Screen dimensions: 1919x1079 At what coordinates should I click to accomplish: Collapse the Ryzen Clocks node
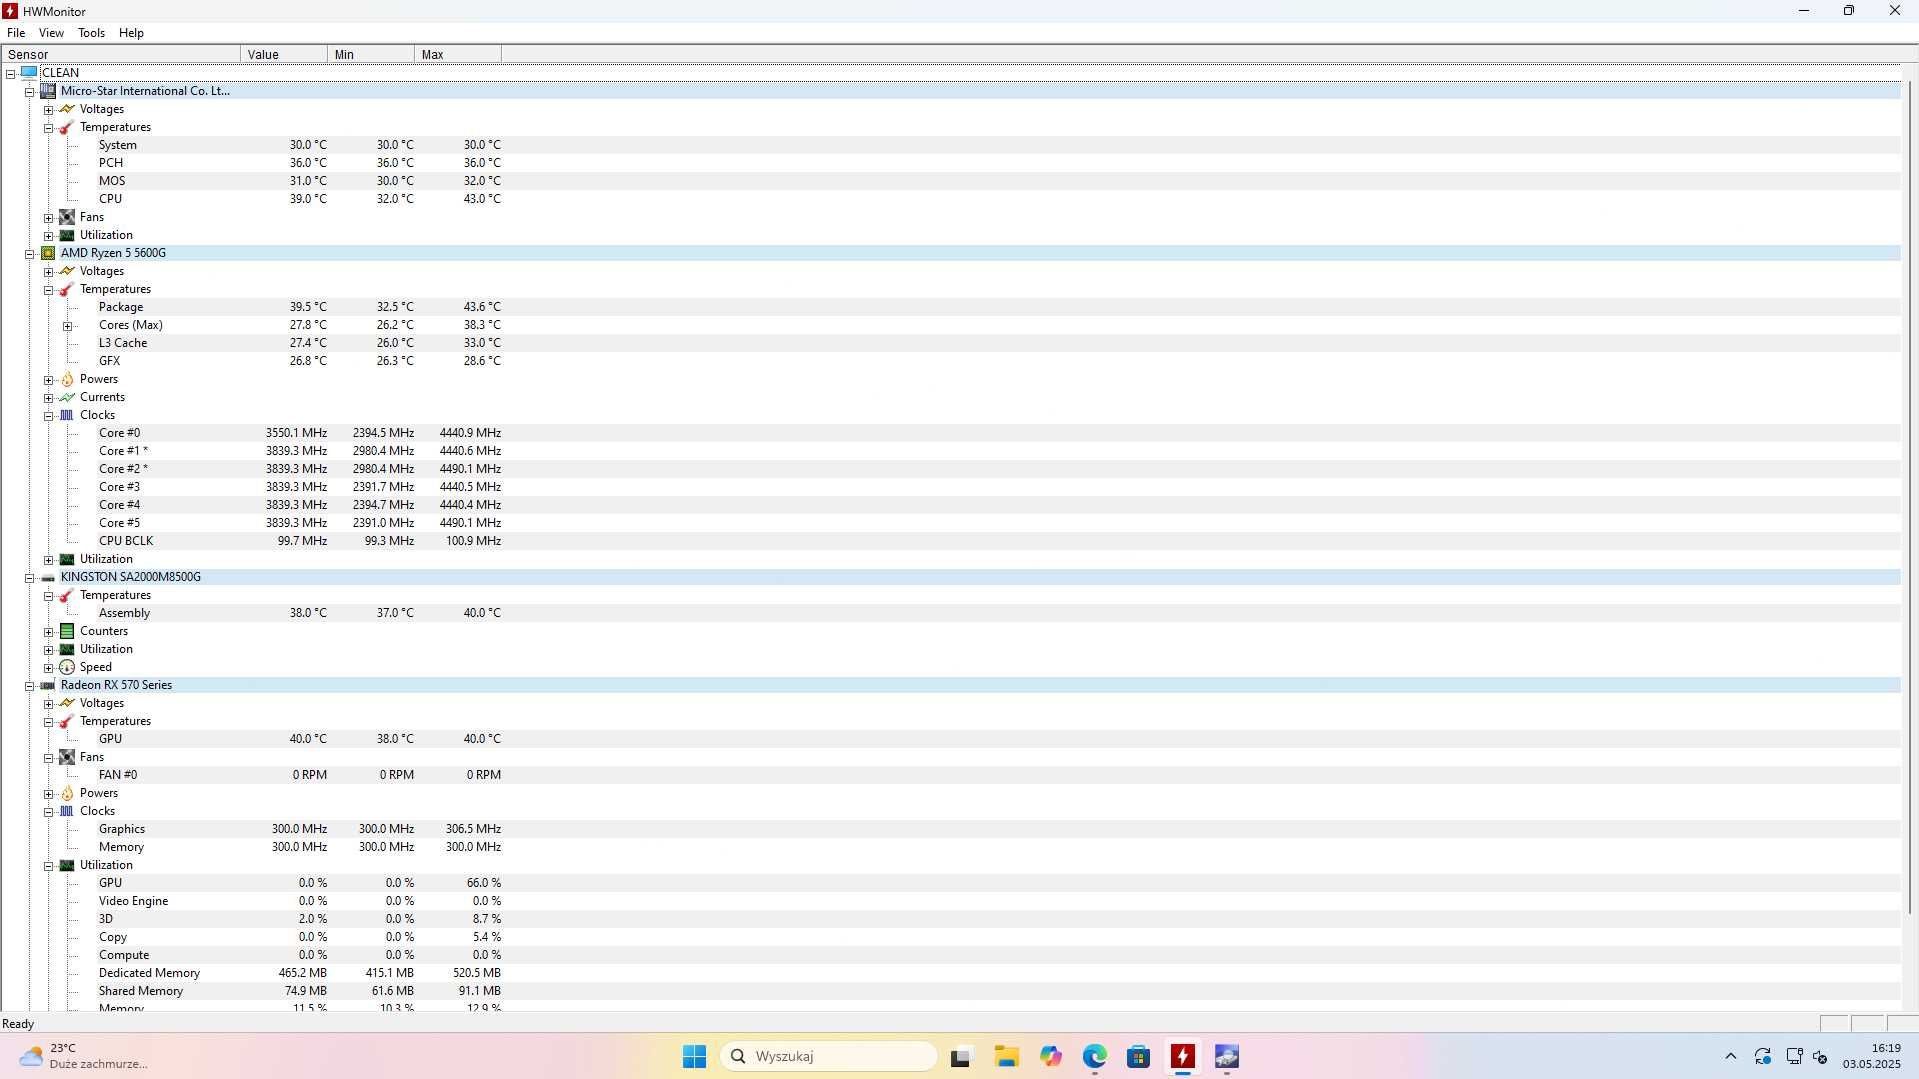(x=49, y=415)
